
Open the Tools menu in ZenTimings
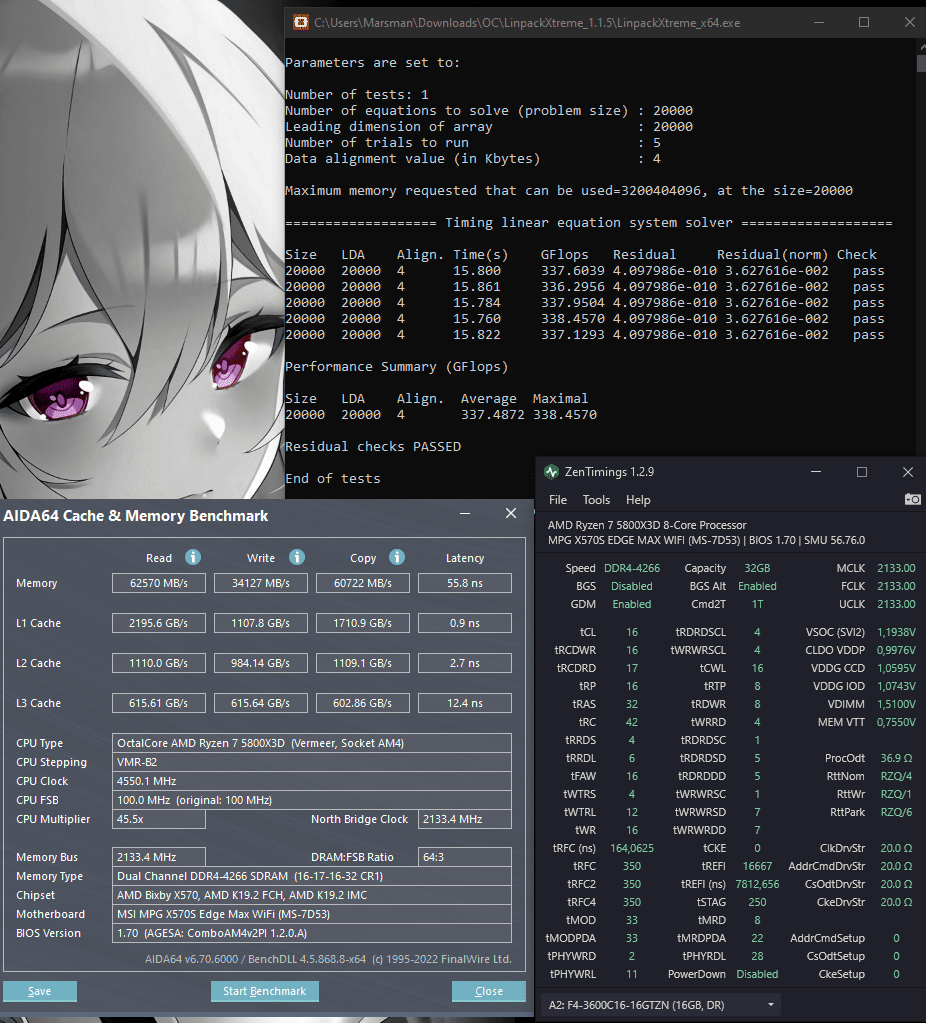(x=596, y=500)
